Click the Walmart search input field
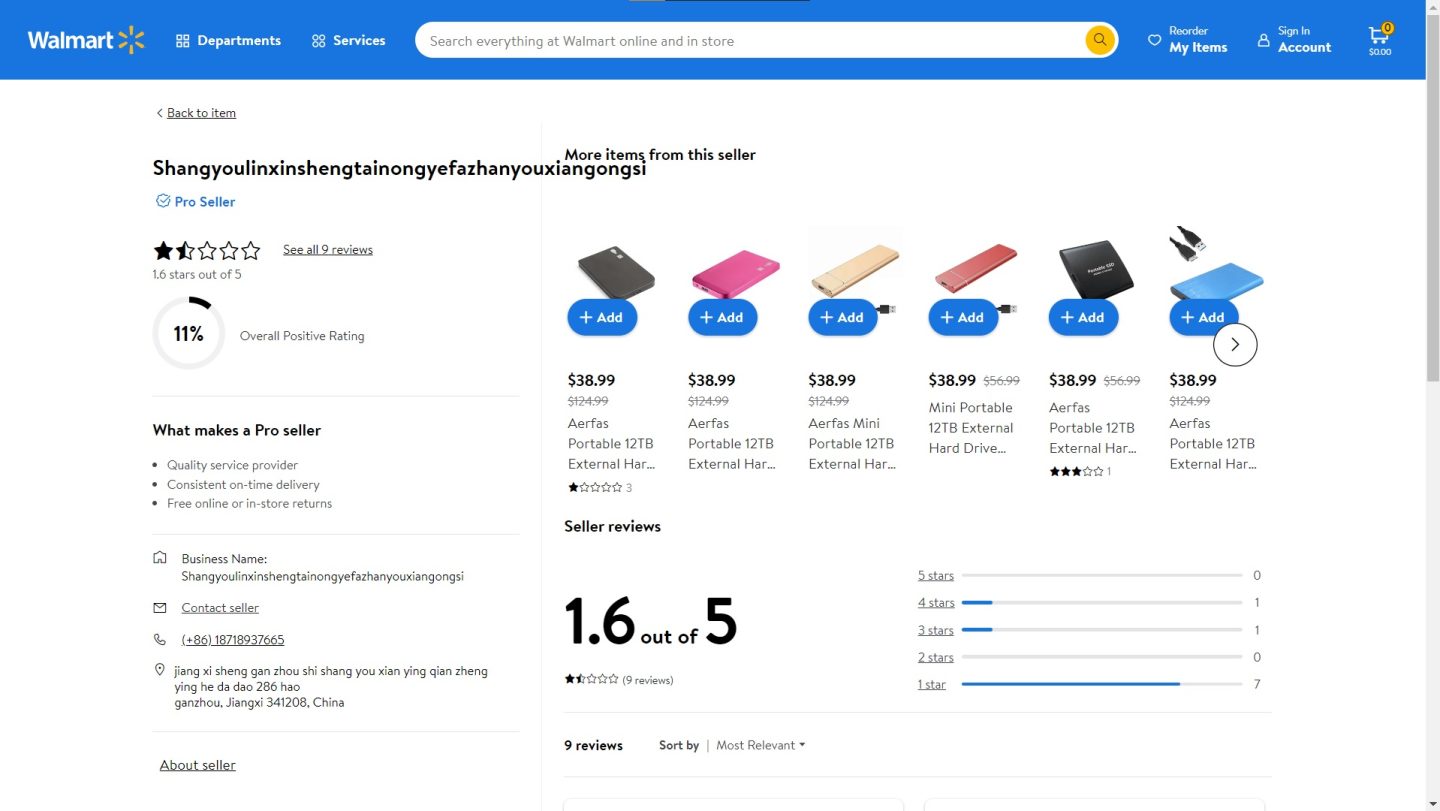1440x811 pixels. click(750, 41)
